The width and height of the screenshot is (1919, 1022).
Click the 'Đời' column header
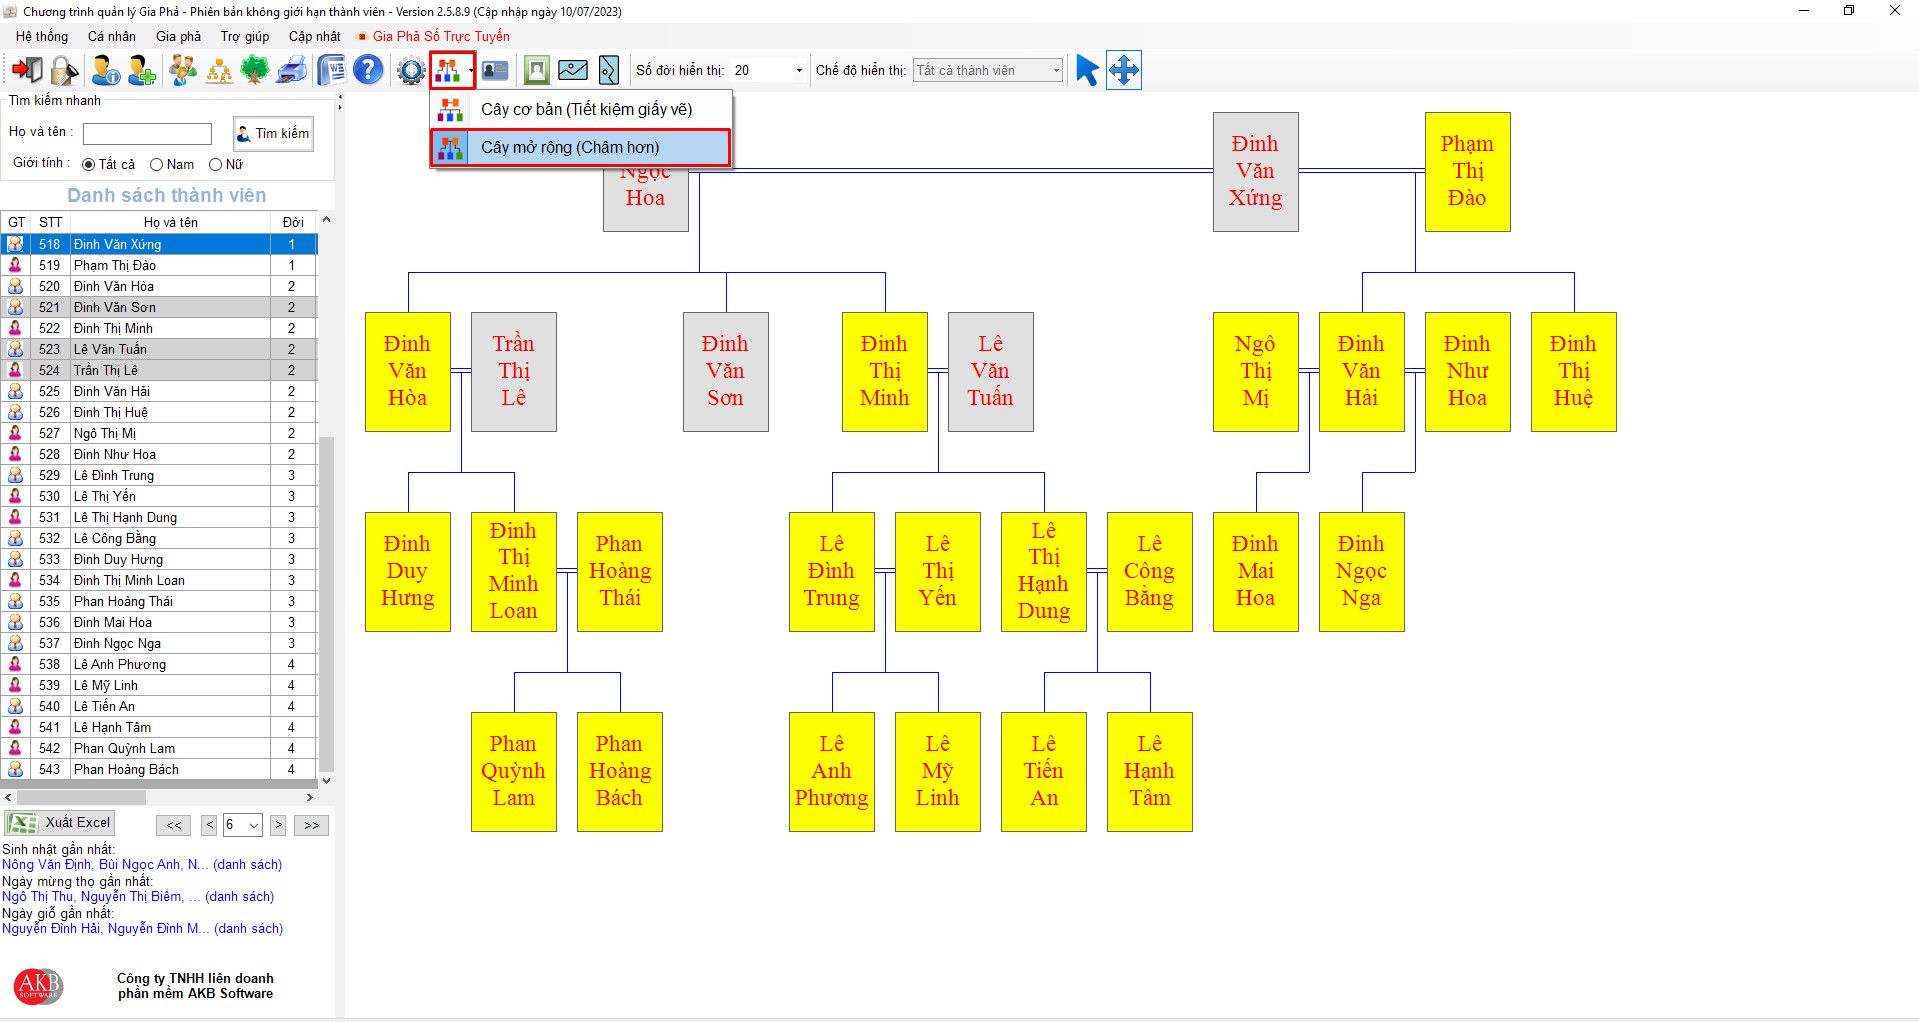(293, 222)
